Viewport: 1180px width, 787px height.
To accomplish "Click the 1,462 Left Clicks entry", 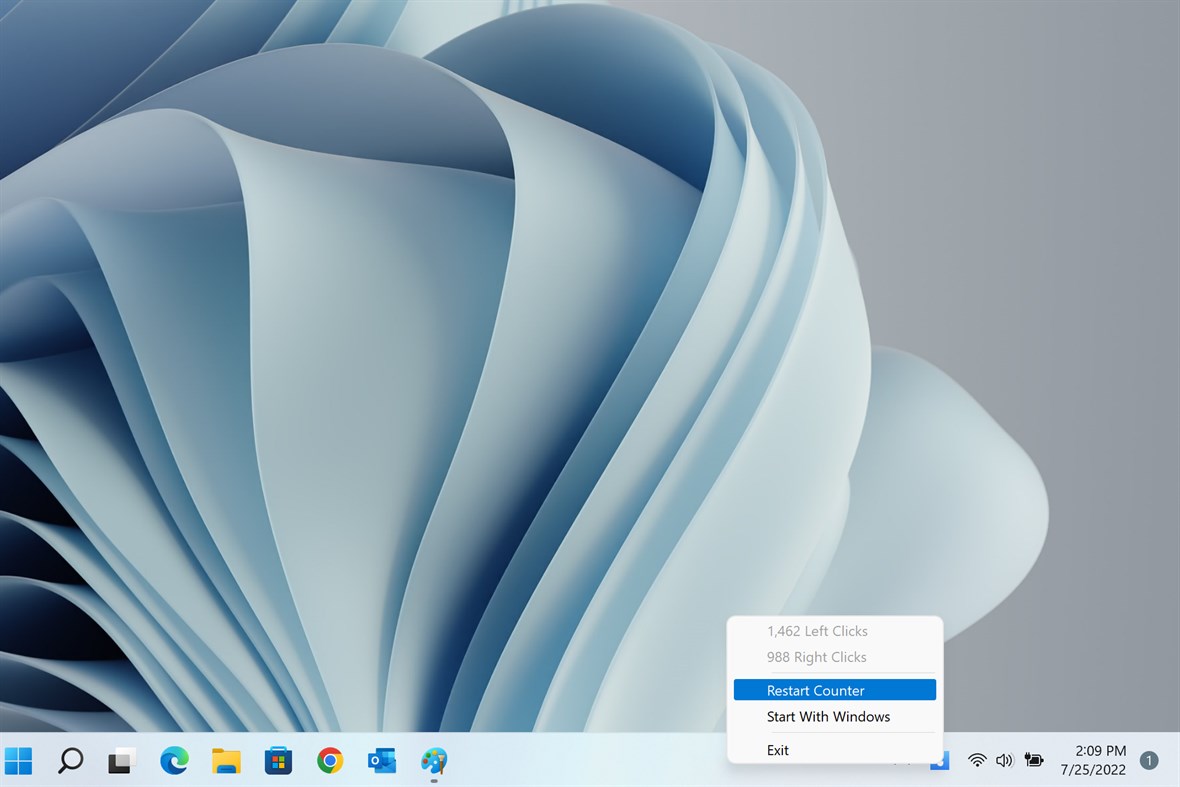I will [835, 631].
